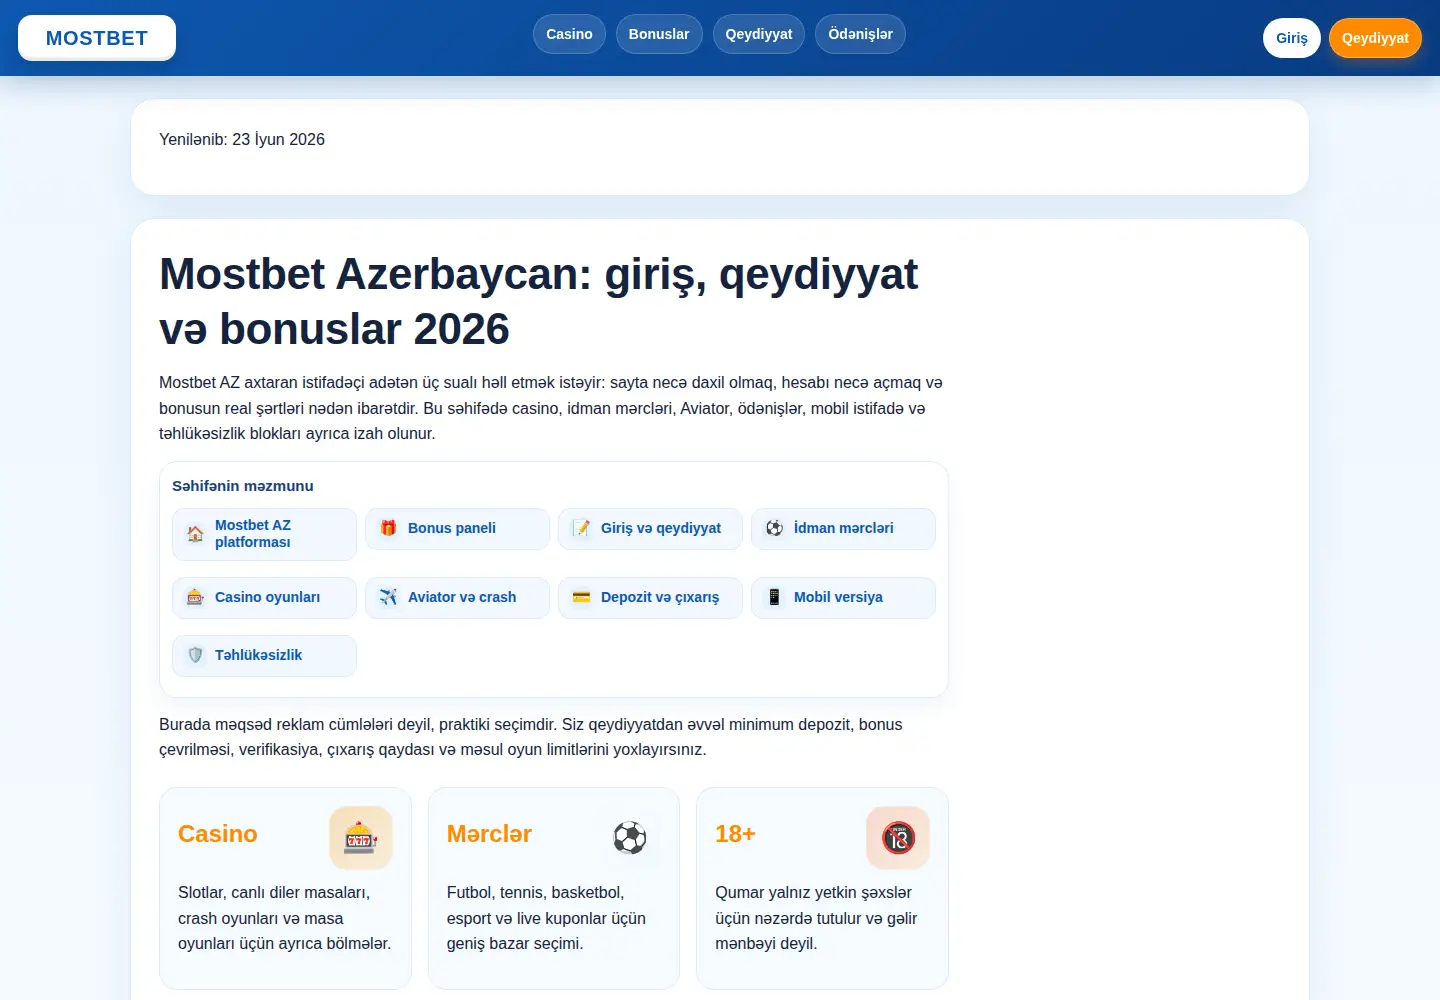The height and width of the screenshot is (1000, 1440).
Task: Click the soccer ball image in the Mərclər card
Action: pyautogui.click(x=630, y=838)
